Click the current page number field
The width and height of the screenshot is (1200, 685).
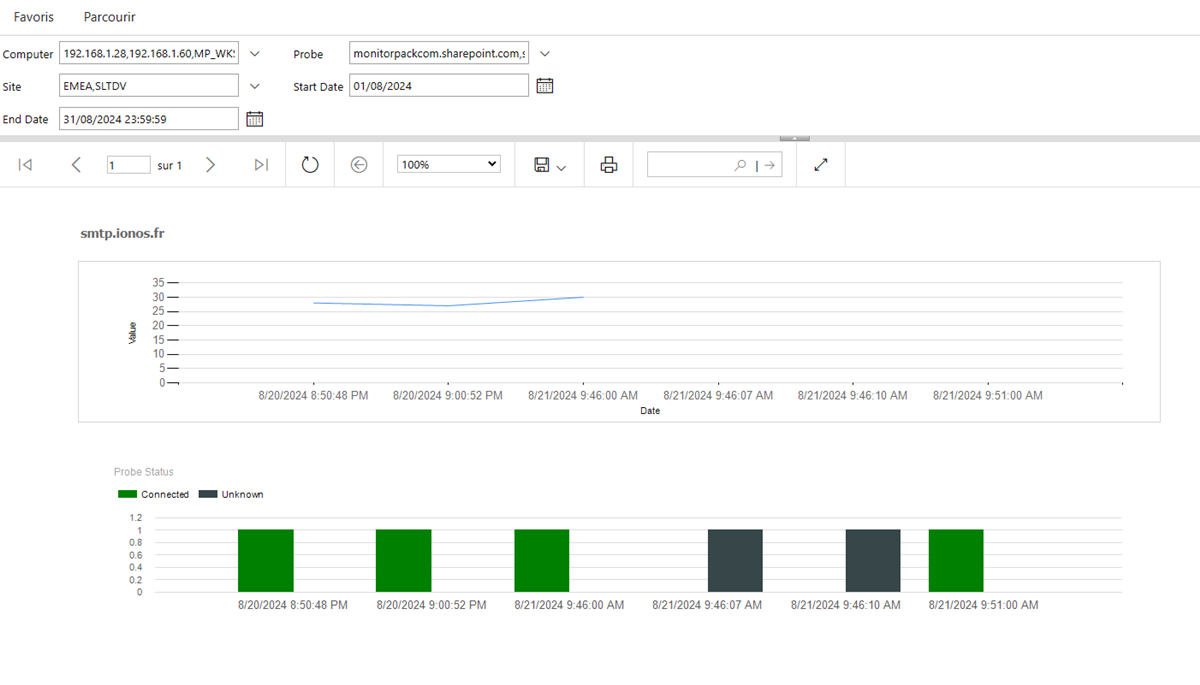point(128,165)
